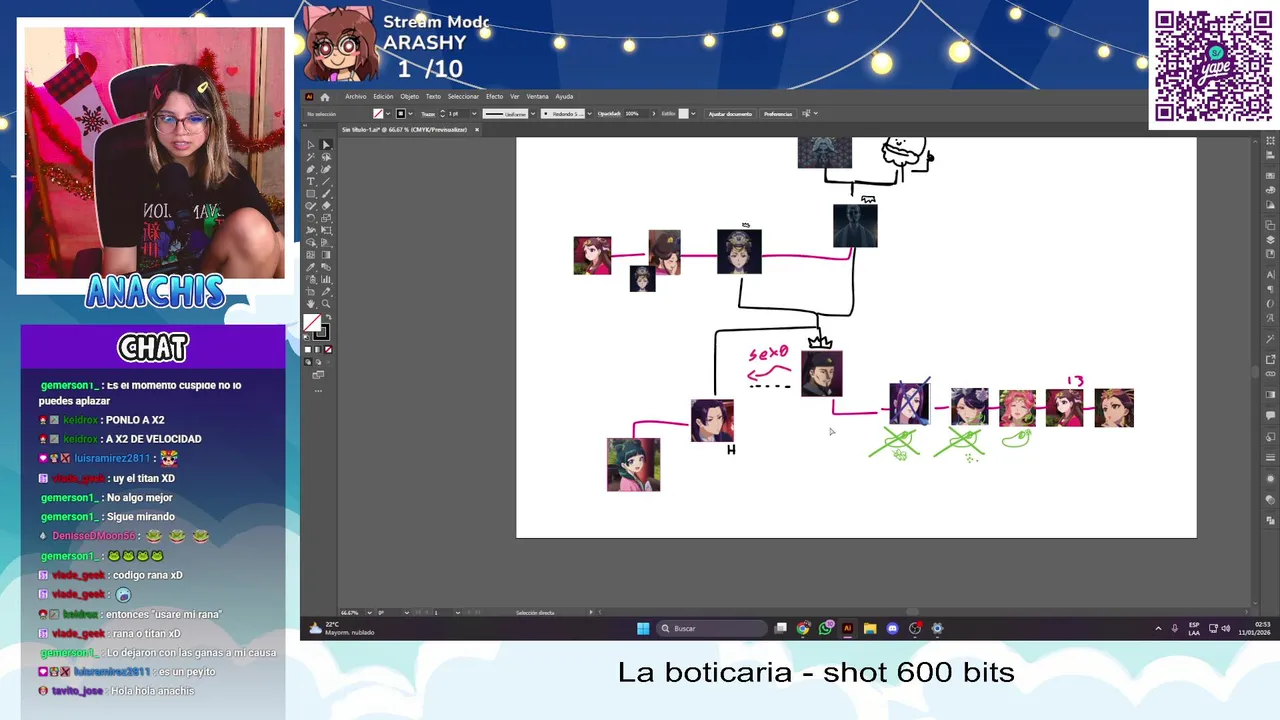This screenshot has width=1280, height=720.
Task: Open the Estilo graphic style dropdown
Action: tap(693, 113)
